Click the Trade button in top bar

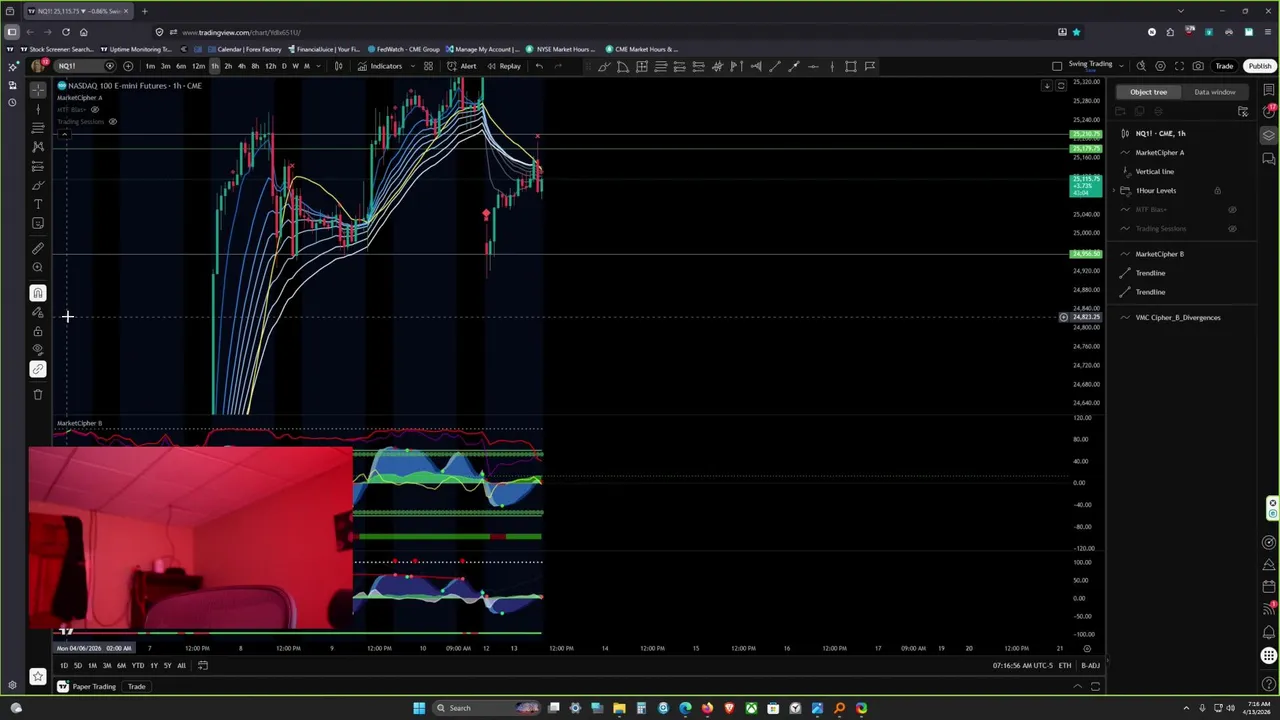(1224, 66)
